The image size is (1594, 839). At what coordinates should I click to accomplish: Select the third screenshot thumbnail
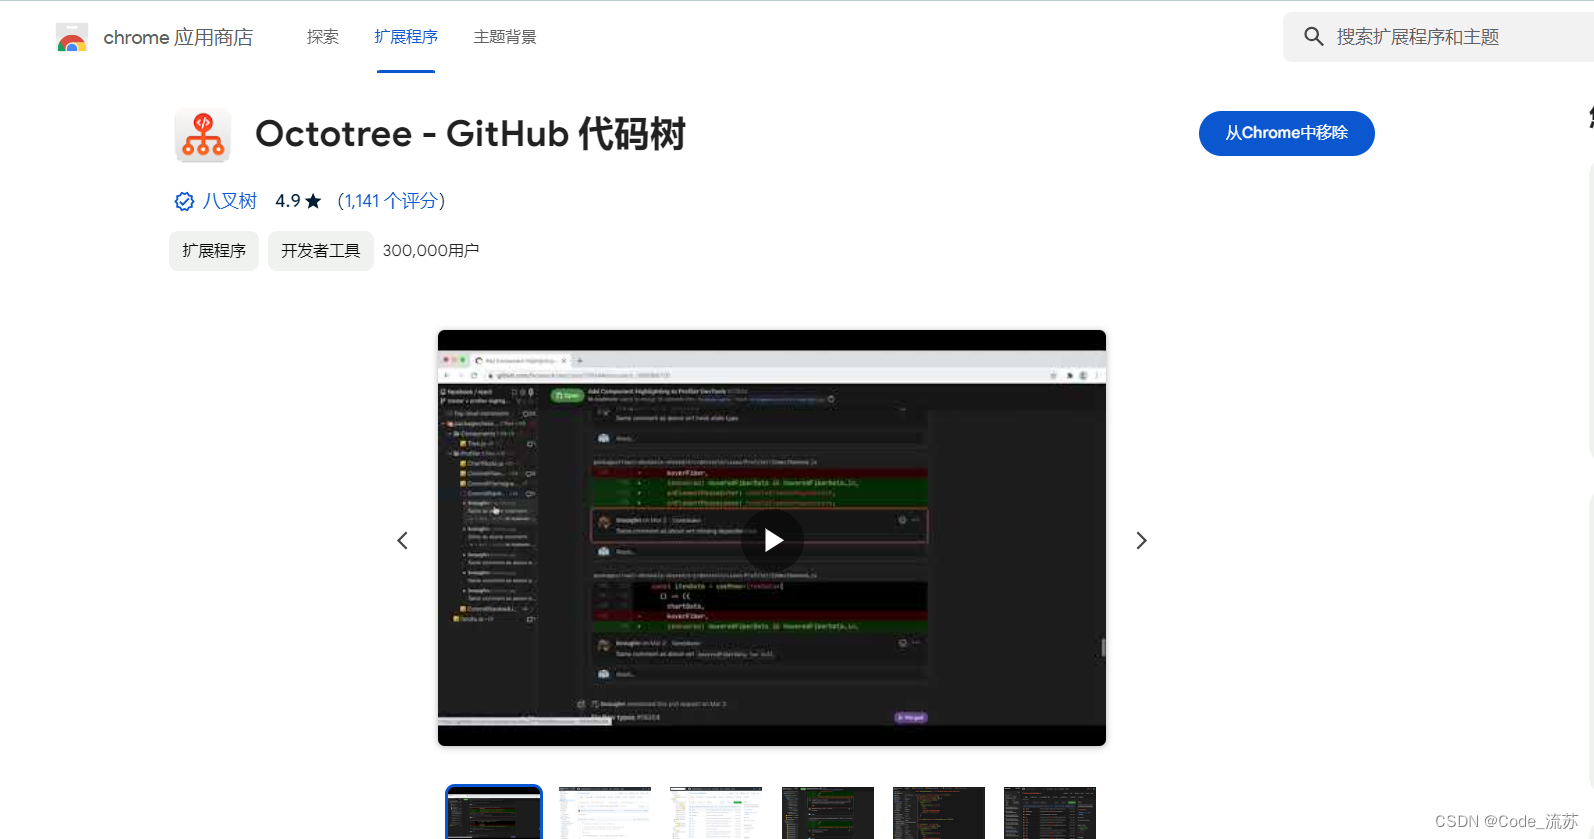click(x=716, y=813)
